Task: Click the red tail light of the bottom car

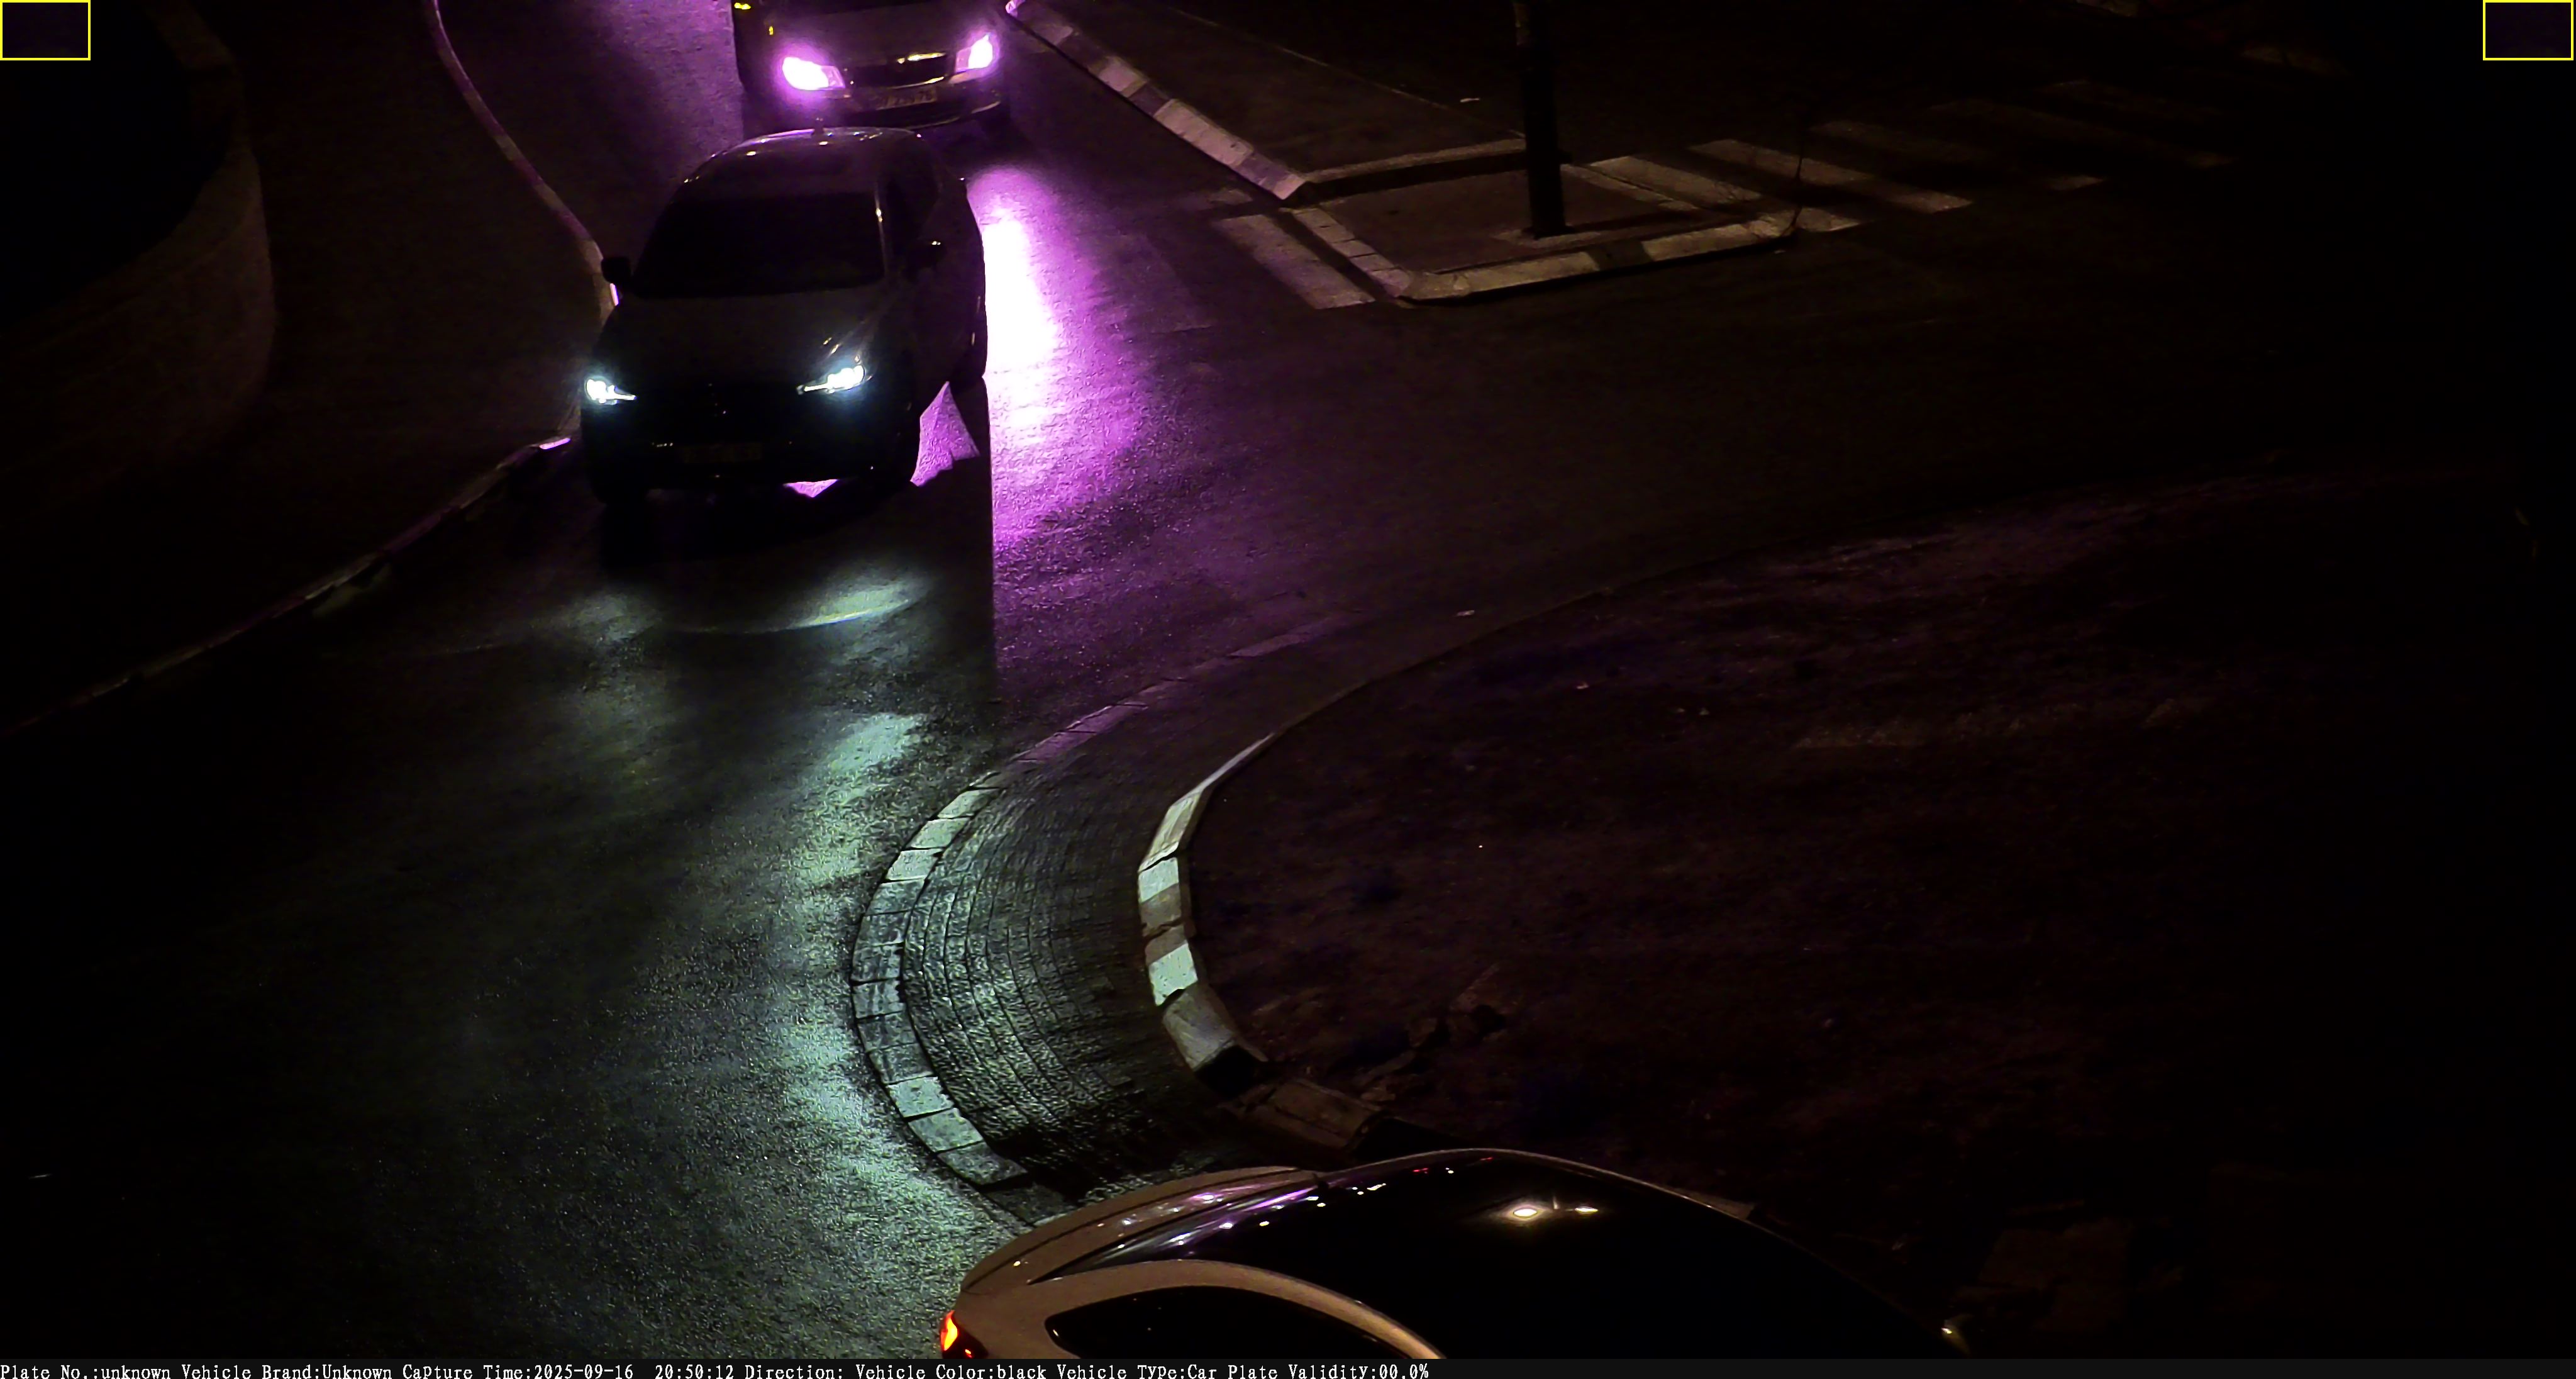Action: click(950, 1332)
